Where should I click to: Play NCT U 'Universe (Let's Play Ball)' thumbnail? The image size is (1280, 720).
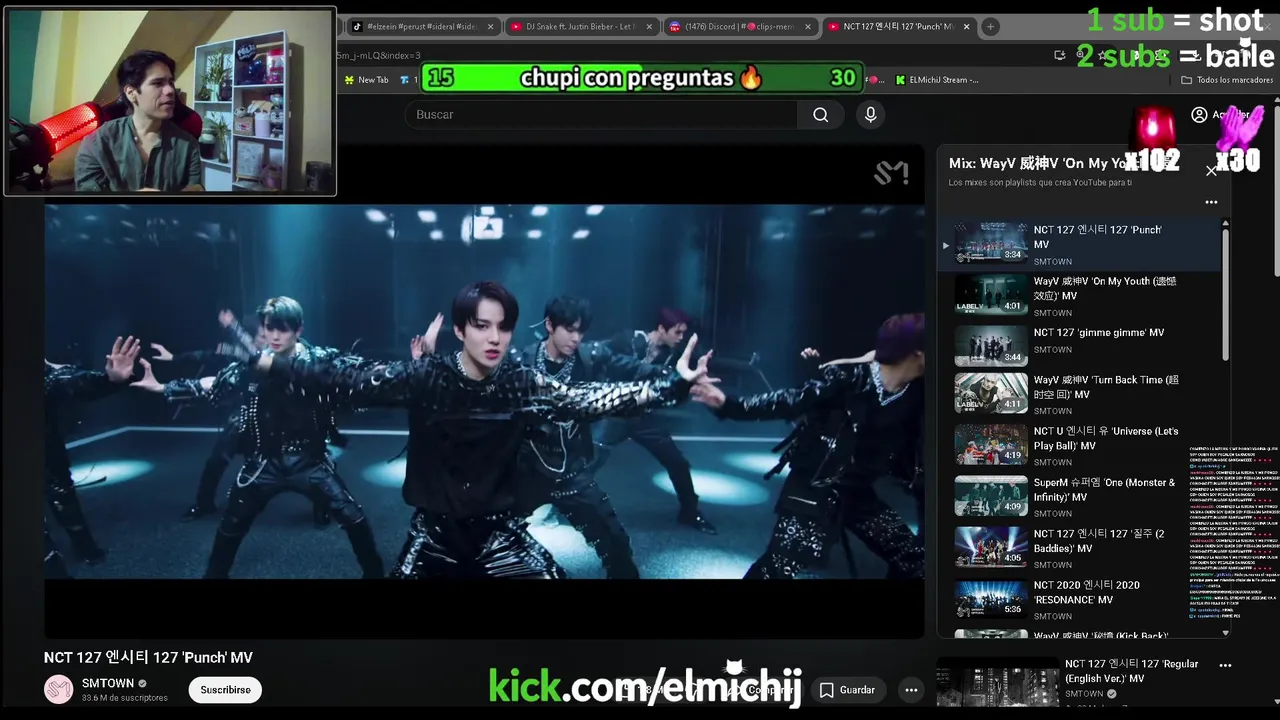[991, 444]
